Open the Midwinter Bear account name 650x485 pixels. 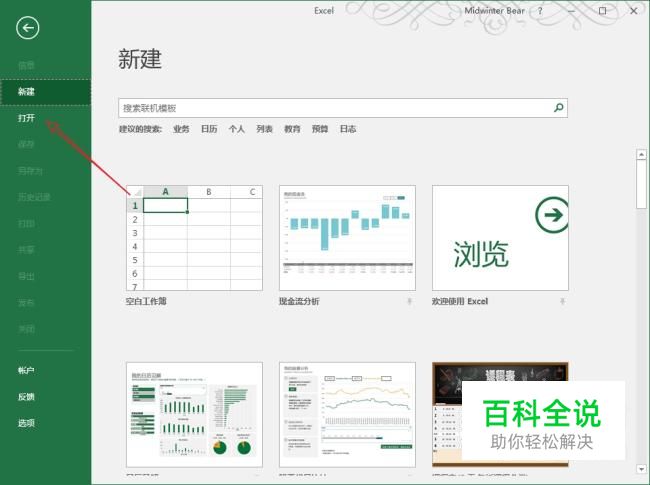494,11
